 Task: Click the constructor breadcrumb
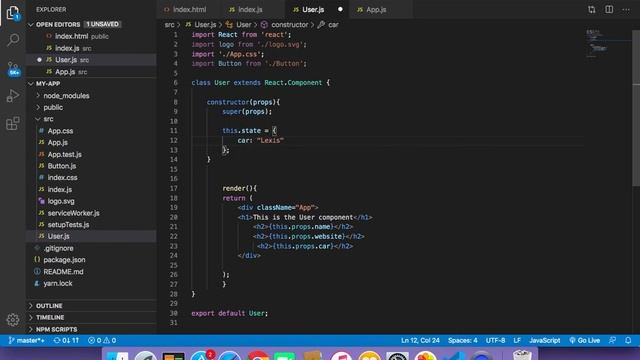285,25
